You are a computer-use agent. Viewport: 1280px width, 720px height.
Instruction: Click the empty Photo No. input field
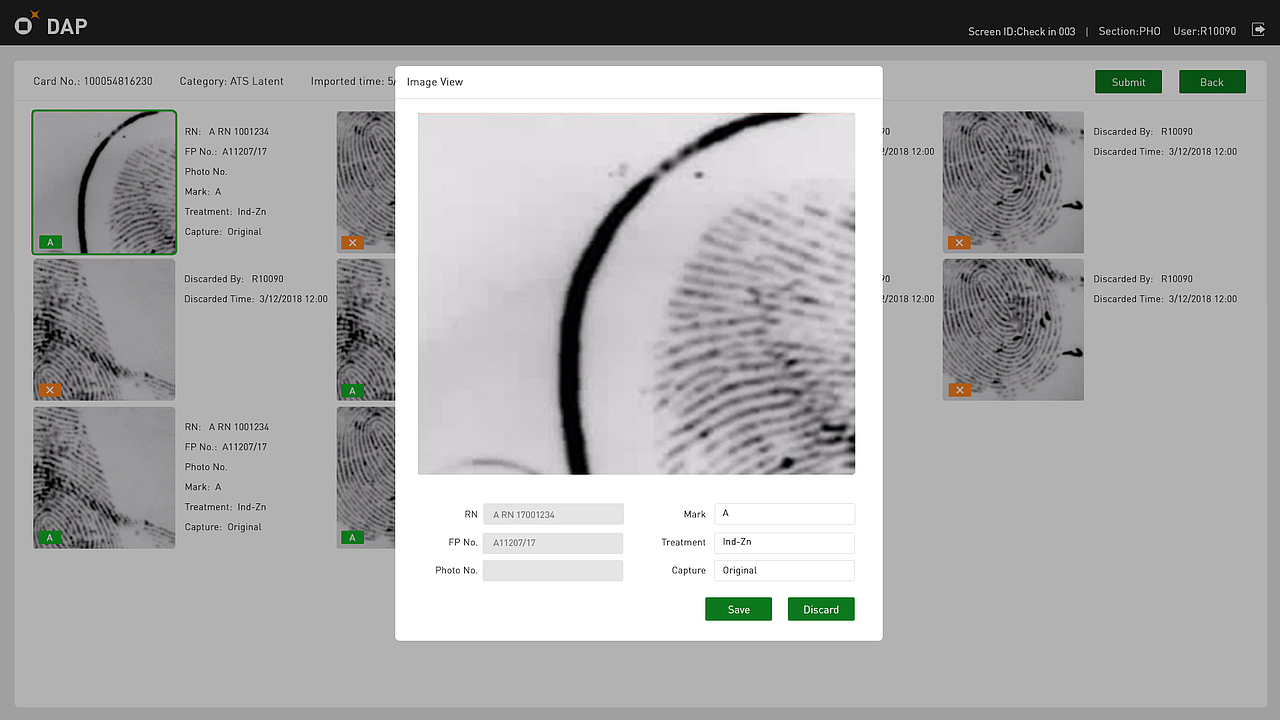[x=553, y=570]
